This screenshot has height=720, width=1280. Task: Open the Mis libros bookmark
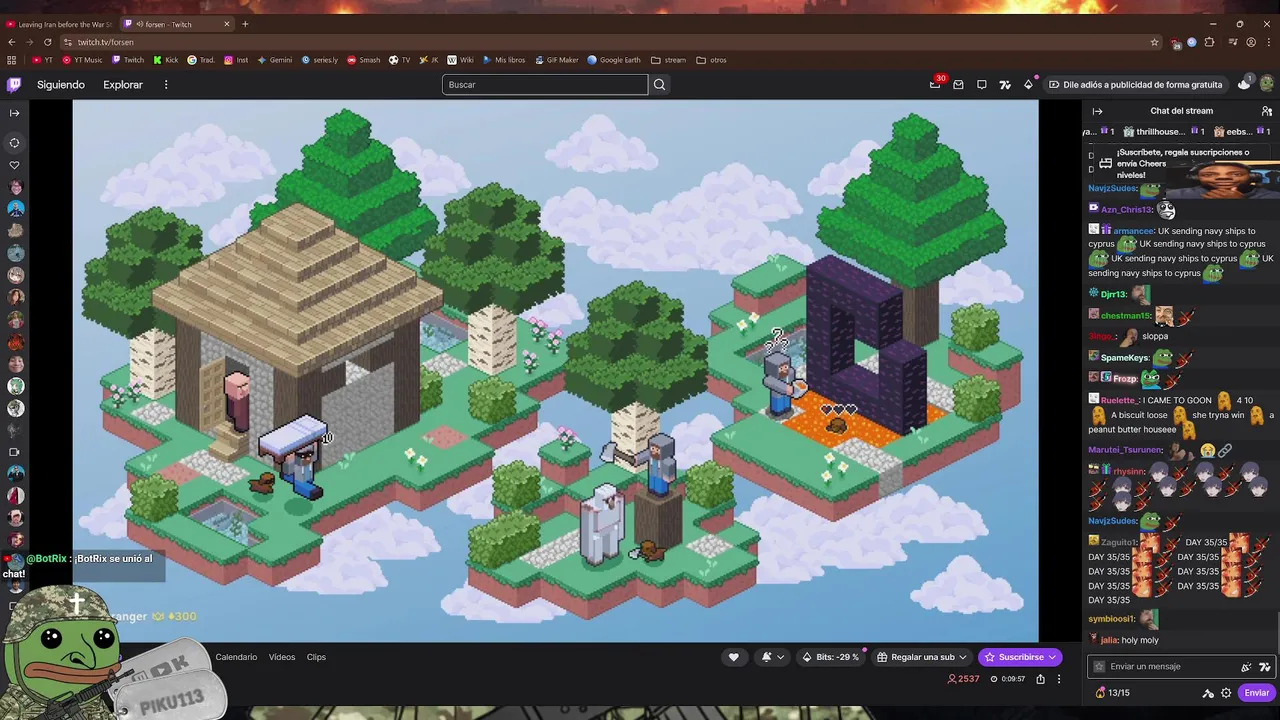coord(503,60)
